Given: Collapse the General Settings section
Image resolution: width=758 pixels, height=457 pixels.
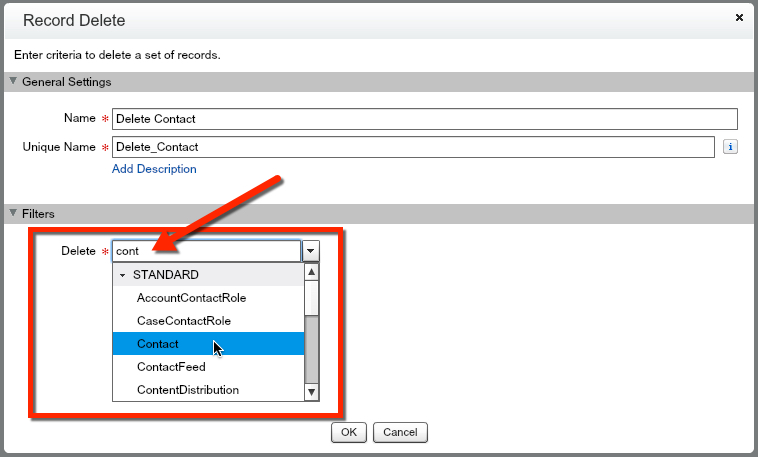Looking at the screenshot, I should pyautogui.click(x=13, y=82).
